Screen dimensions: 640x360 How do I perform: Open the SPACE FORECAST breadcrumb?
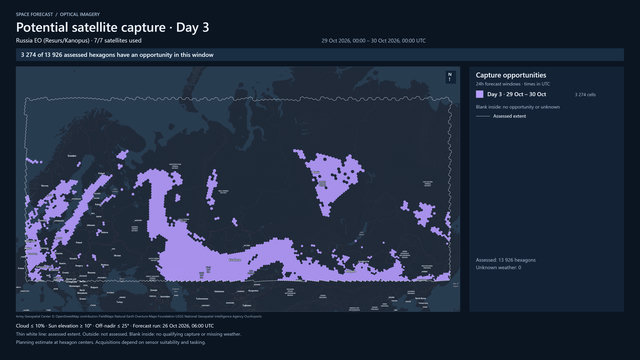[34, 14]
